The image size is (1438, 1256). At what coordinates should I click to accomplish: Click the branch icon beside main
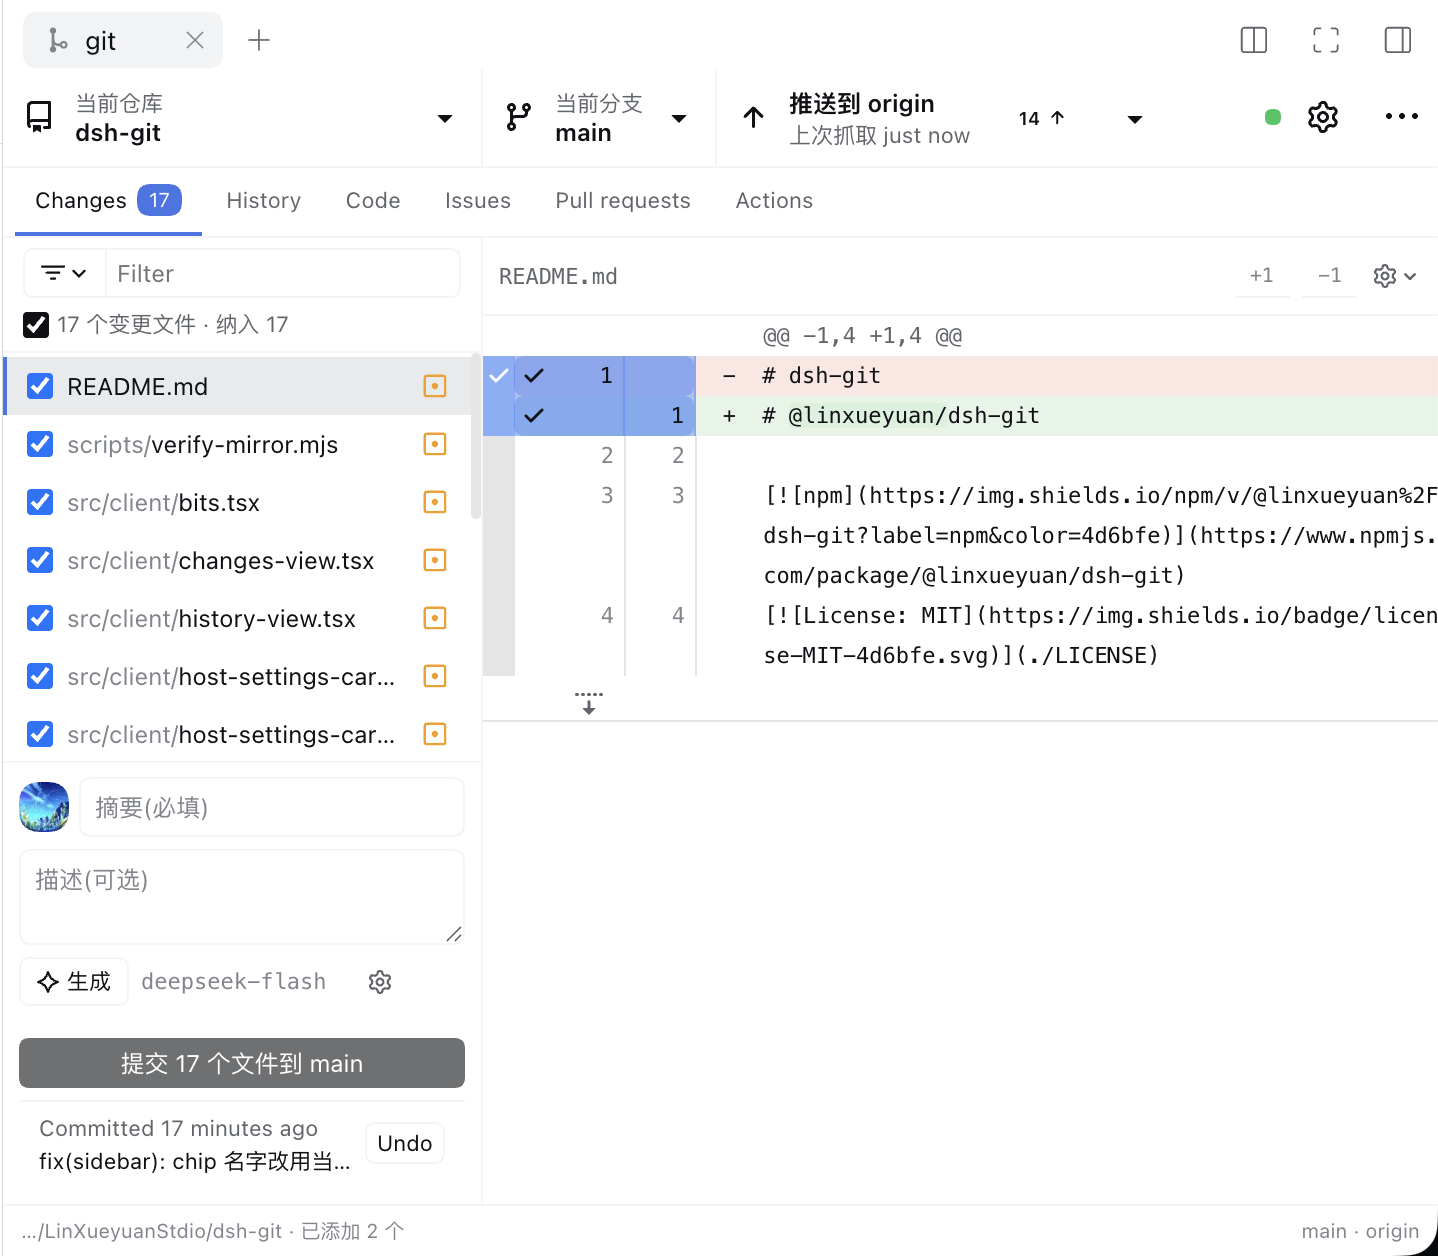click(x=518, y=117)
